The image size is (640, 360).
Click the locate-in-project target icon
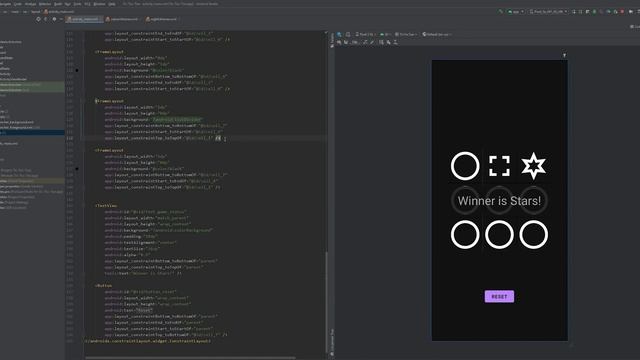[x=38, y=19]
